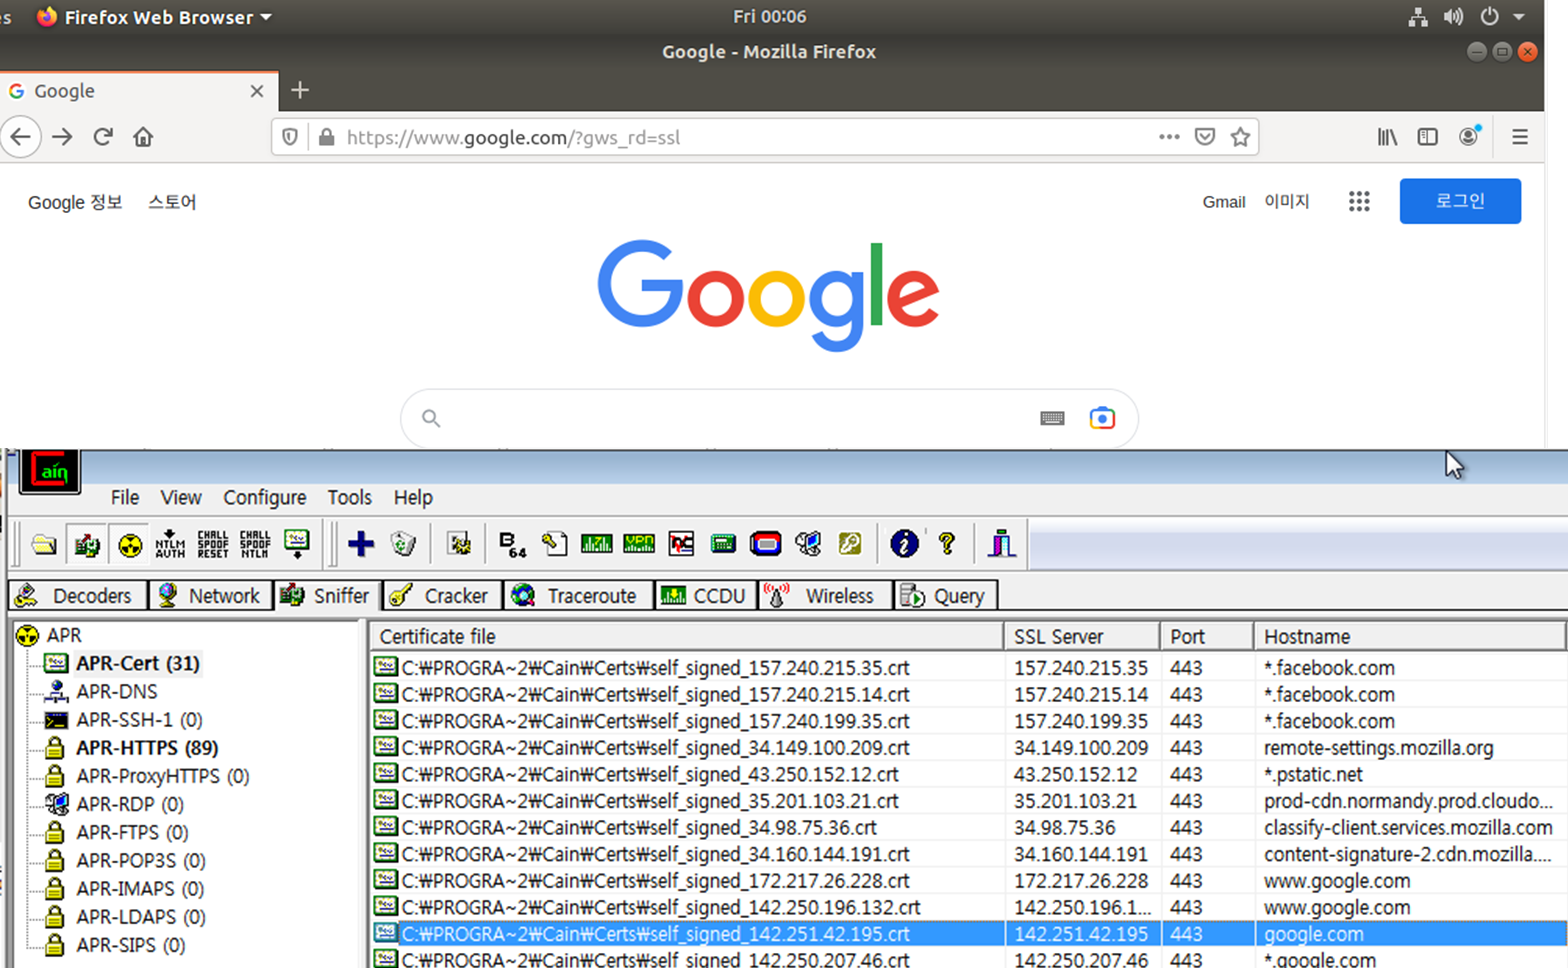The width and height of the screenshot is (1568, 968).
Task: Click the Firefox home button
Action: [143, 137]
